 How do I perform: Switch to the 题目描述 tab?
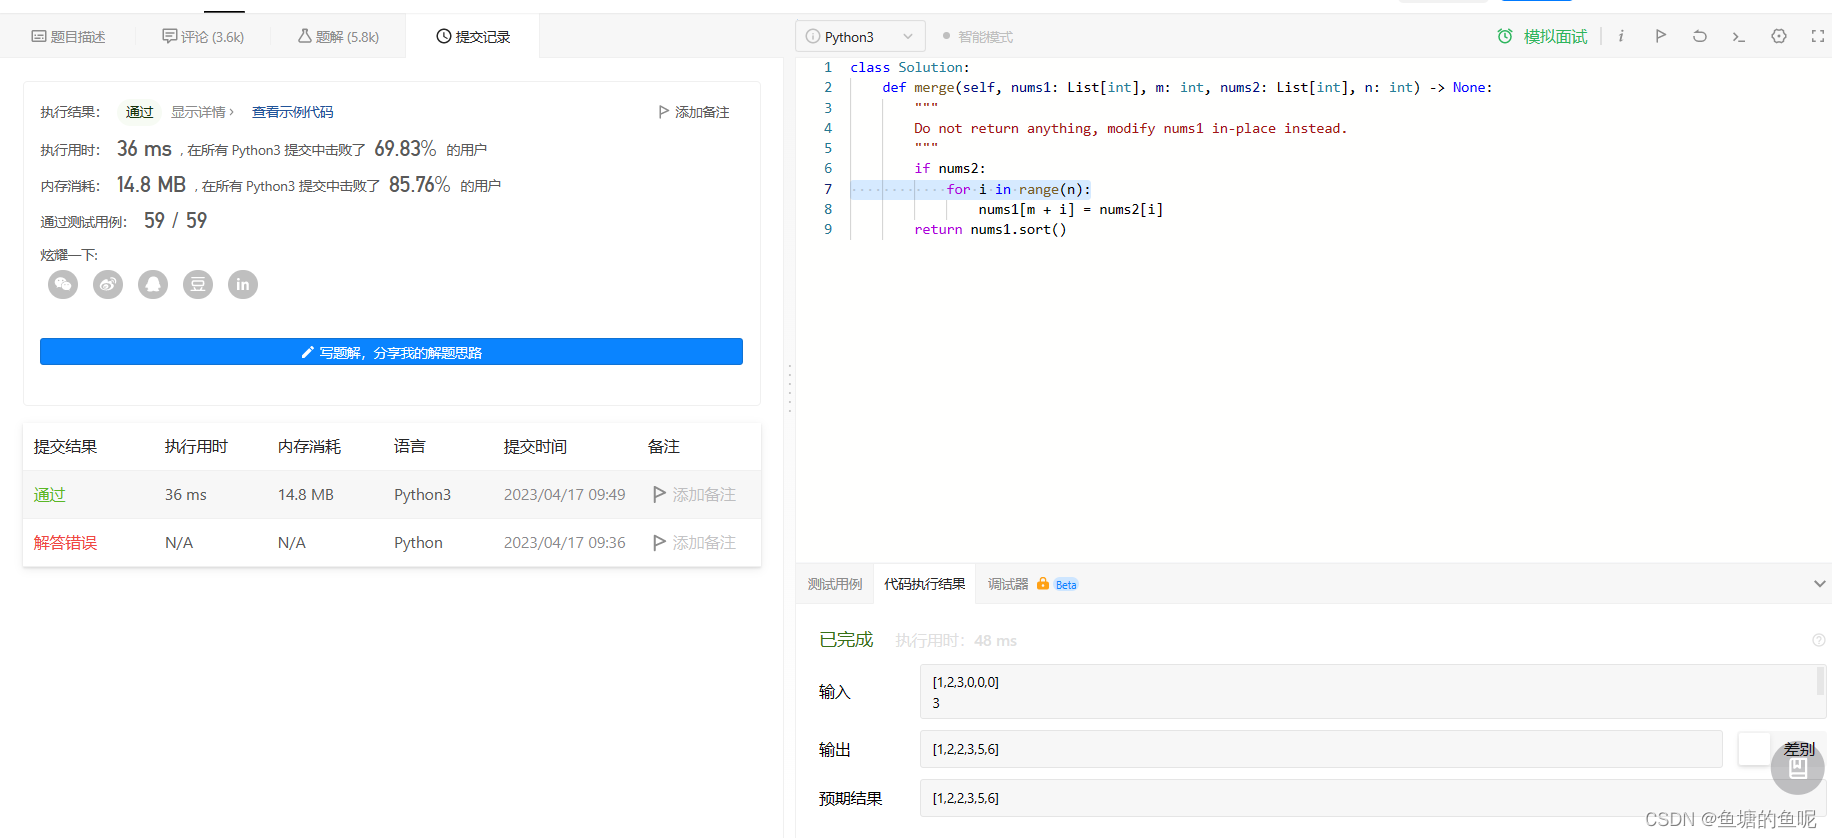click(68, 37)
